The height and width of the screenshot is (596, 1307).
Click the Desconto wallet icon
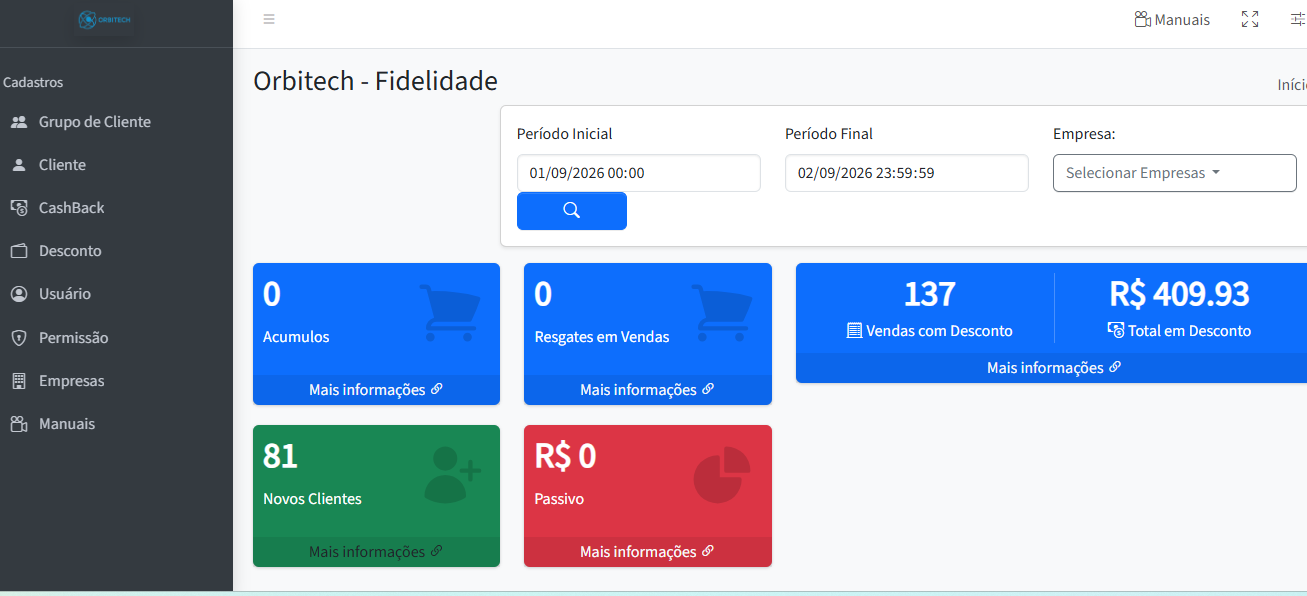(18, 251)
